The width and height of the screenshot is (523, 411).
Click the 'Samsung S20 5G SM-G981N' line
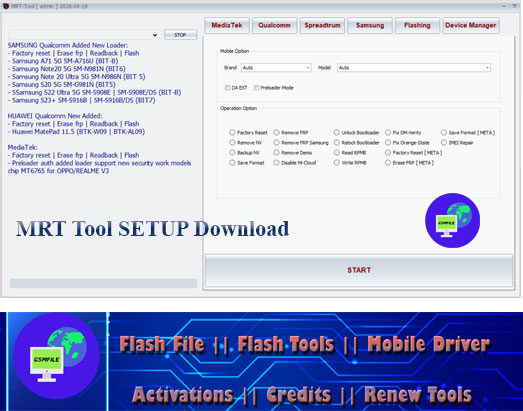coord(62,84)
